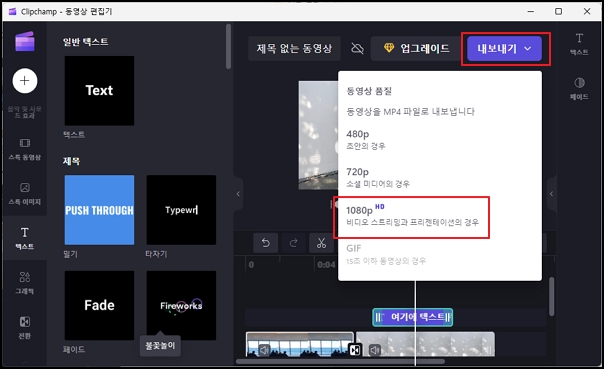Open the Transitions (전환) sidebar section

pyautogui.click(x=25, y=327)
